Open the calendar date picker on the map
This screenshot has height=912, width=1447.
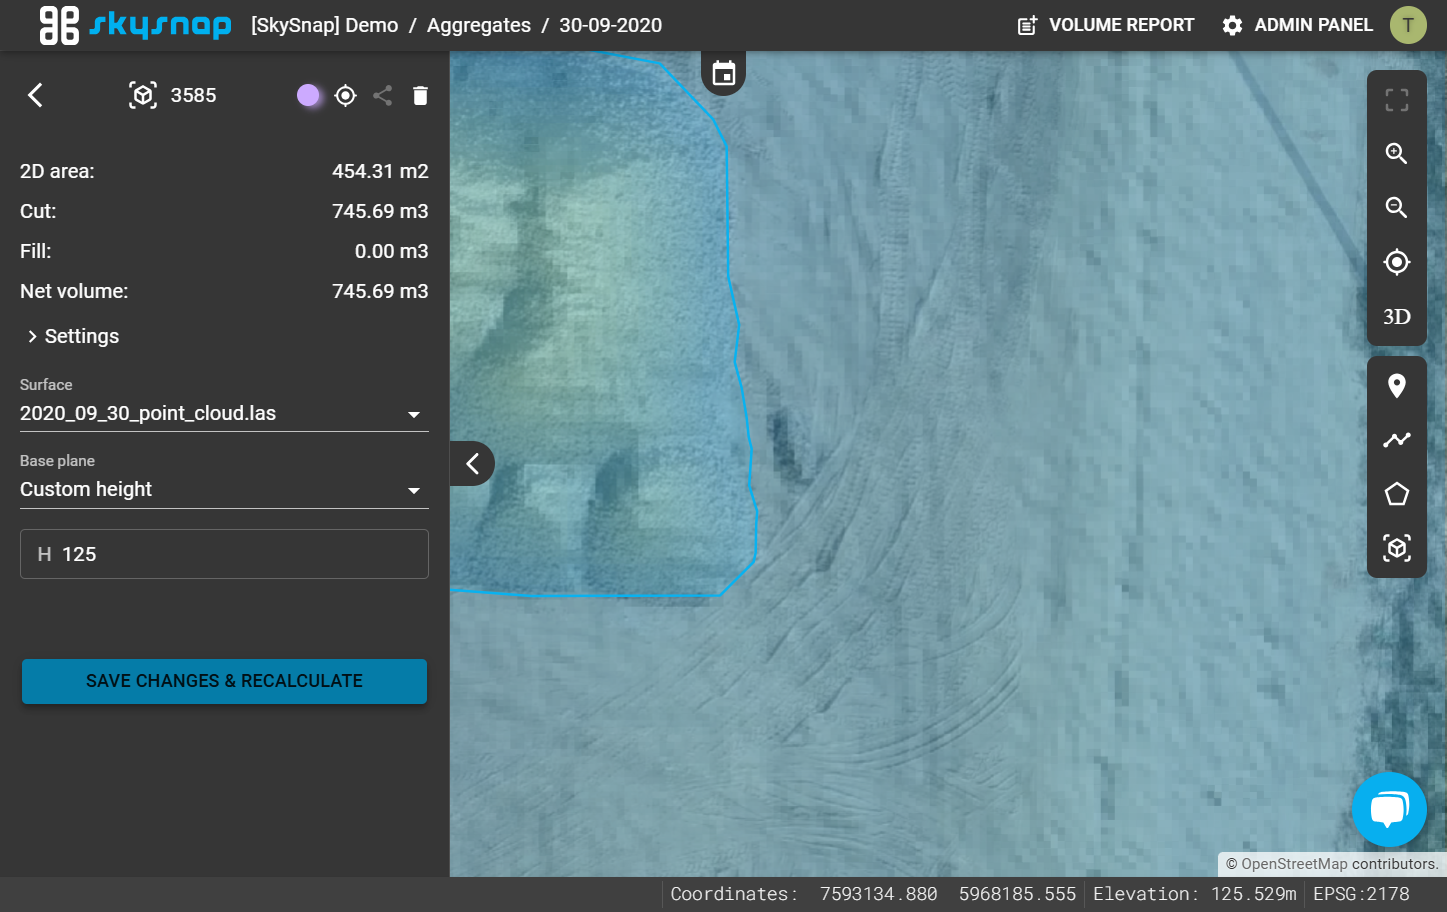[x=724, y=73]
